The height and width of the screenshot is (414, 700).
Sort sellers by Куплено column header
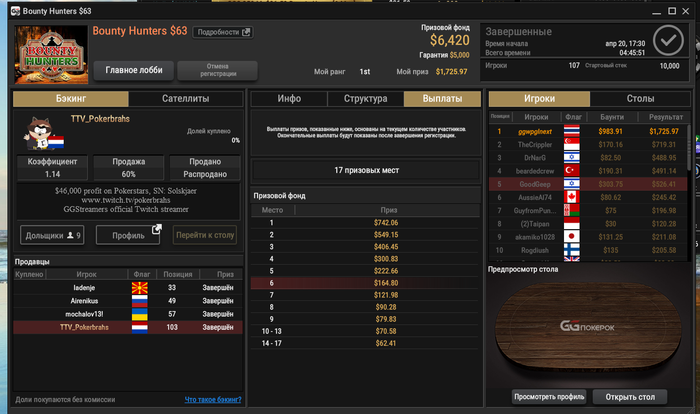click(29, 274)
